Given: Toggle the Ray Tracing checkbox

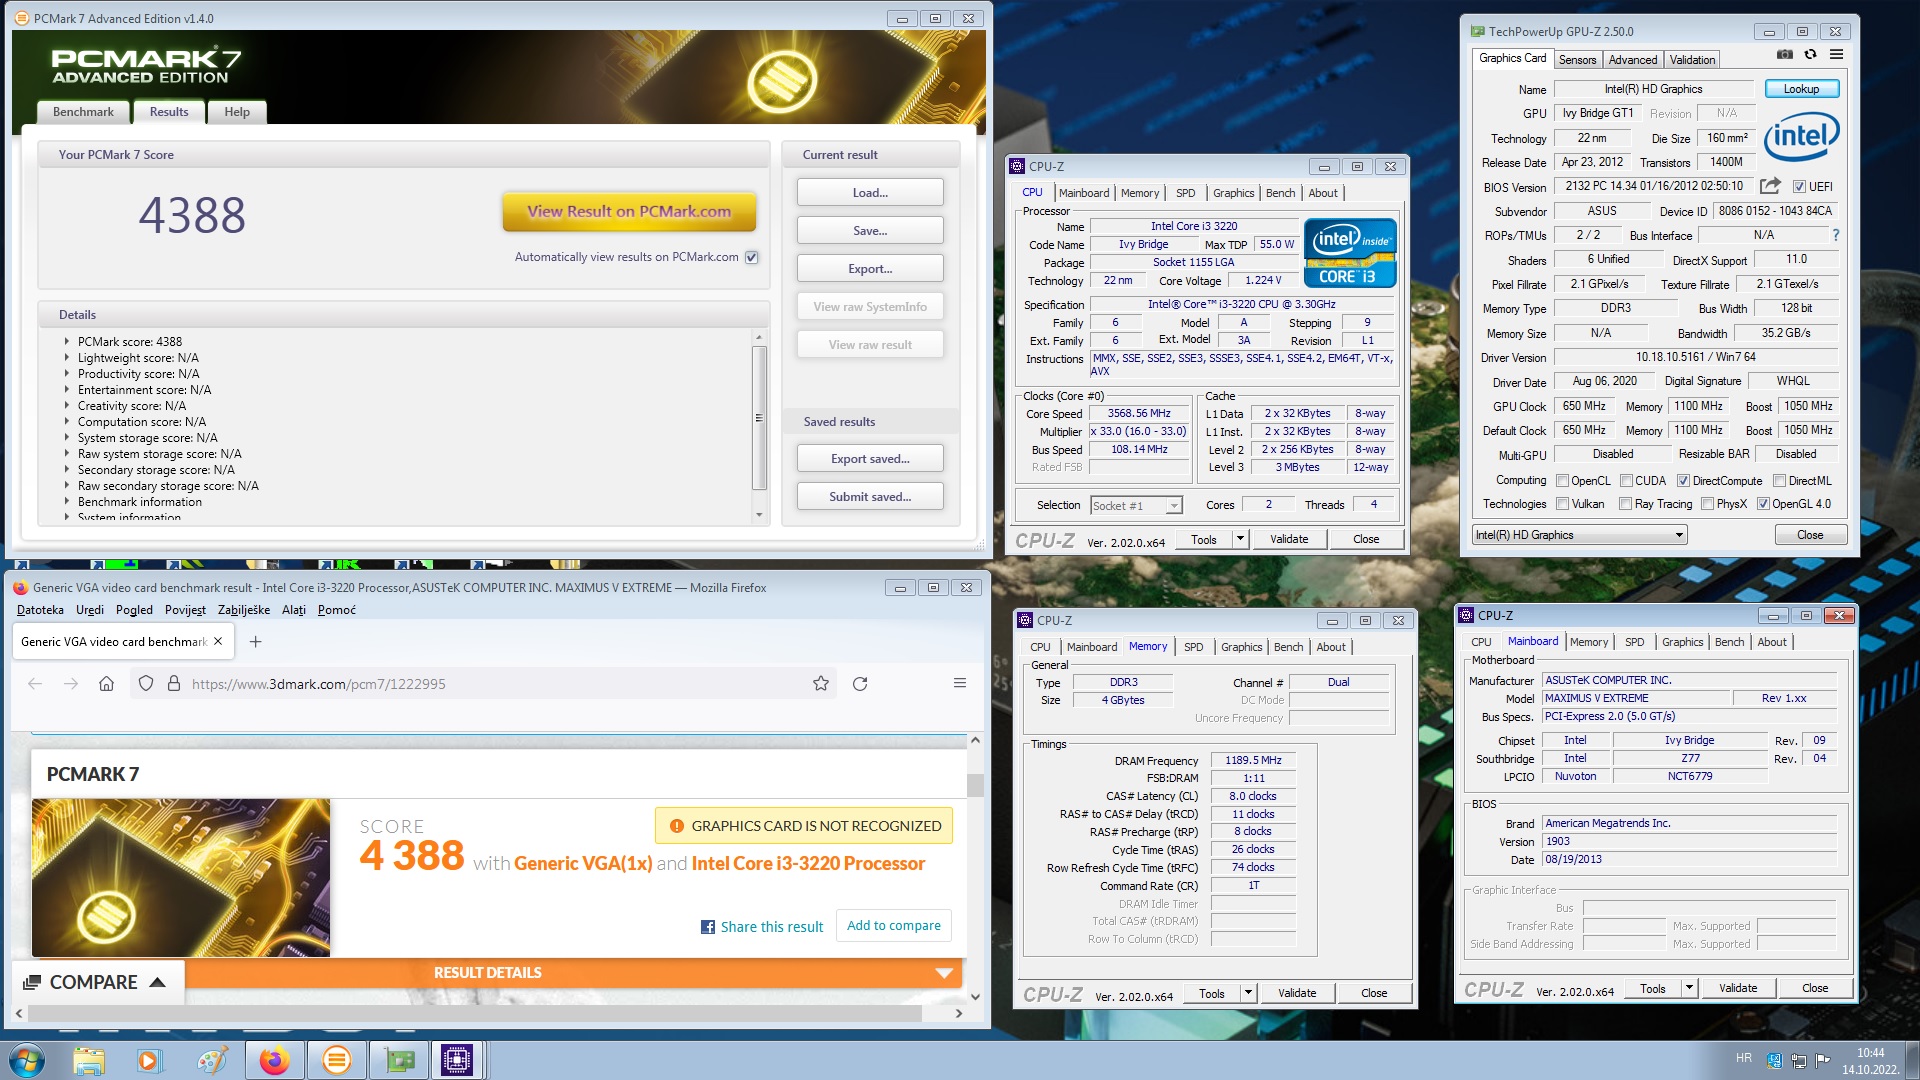Looking at the screenshot, I should pyautogui.click(x=1625, y=504).
